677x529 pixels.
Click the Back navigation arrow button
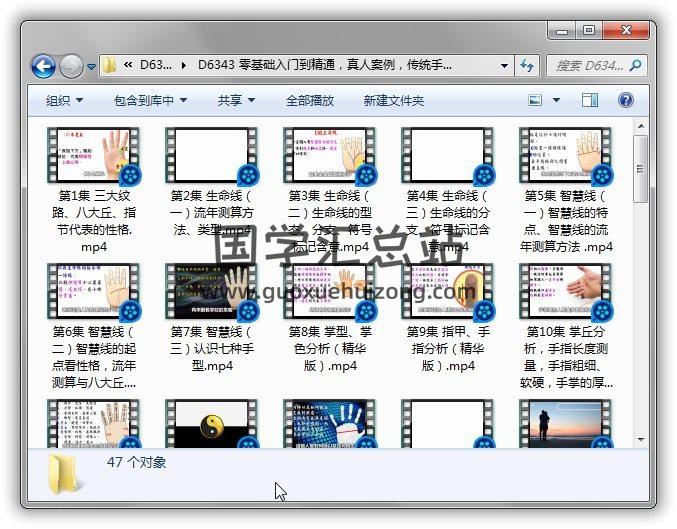coord(43,66)
